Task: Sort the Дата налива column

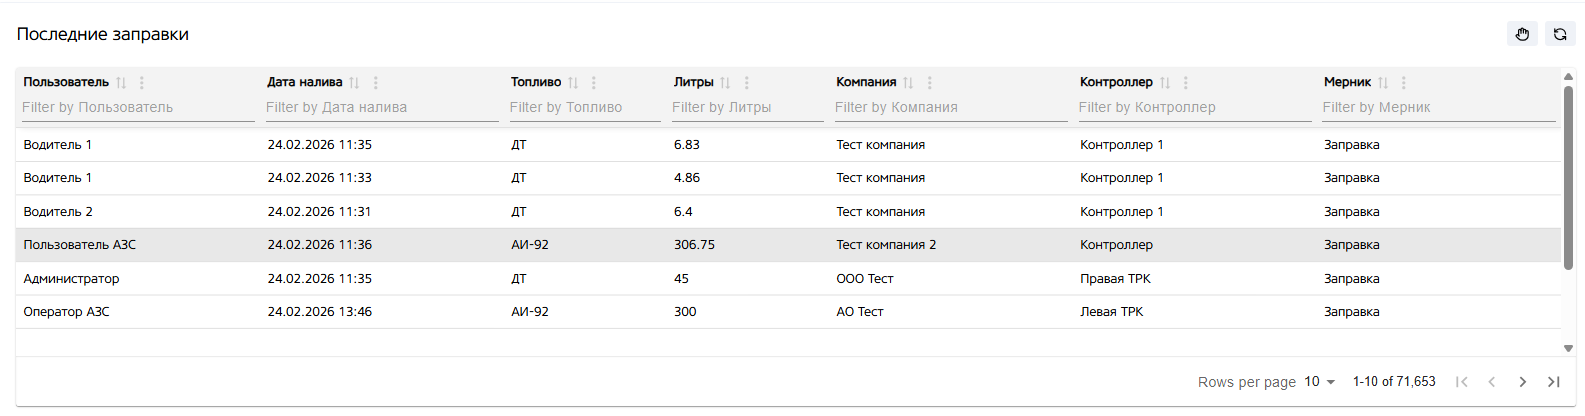Action: [x=354, y=83]
